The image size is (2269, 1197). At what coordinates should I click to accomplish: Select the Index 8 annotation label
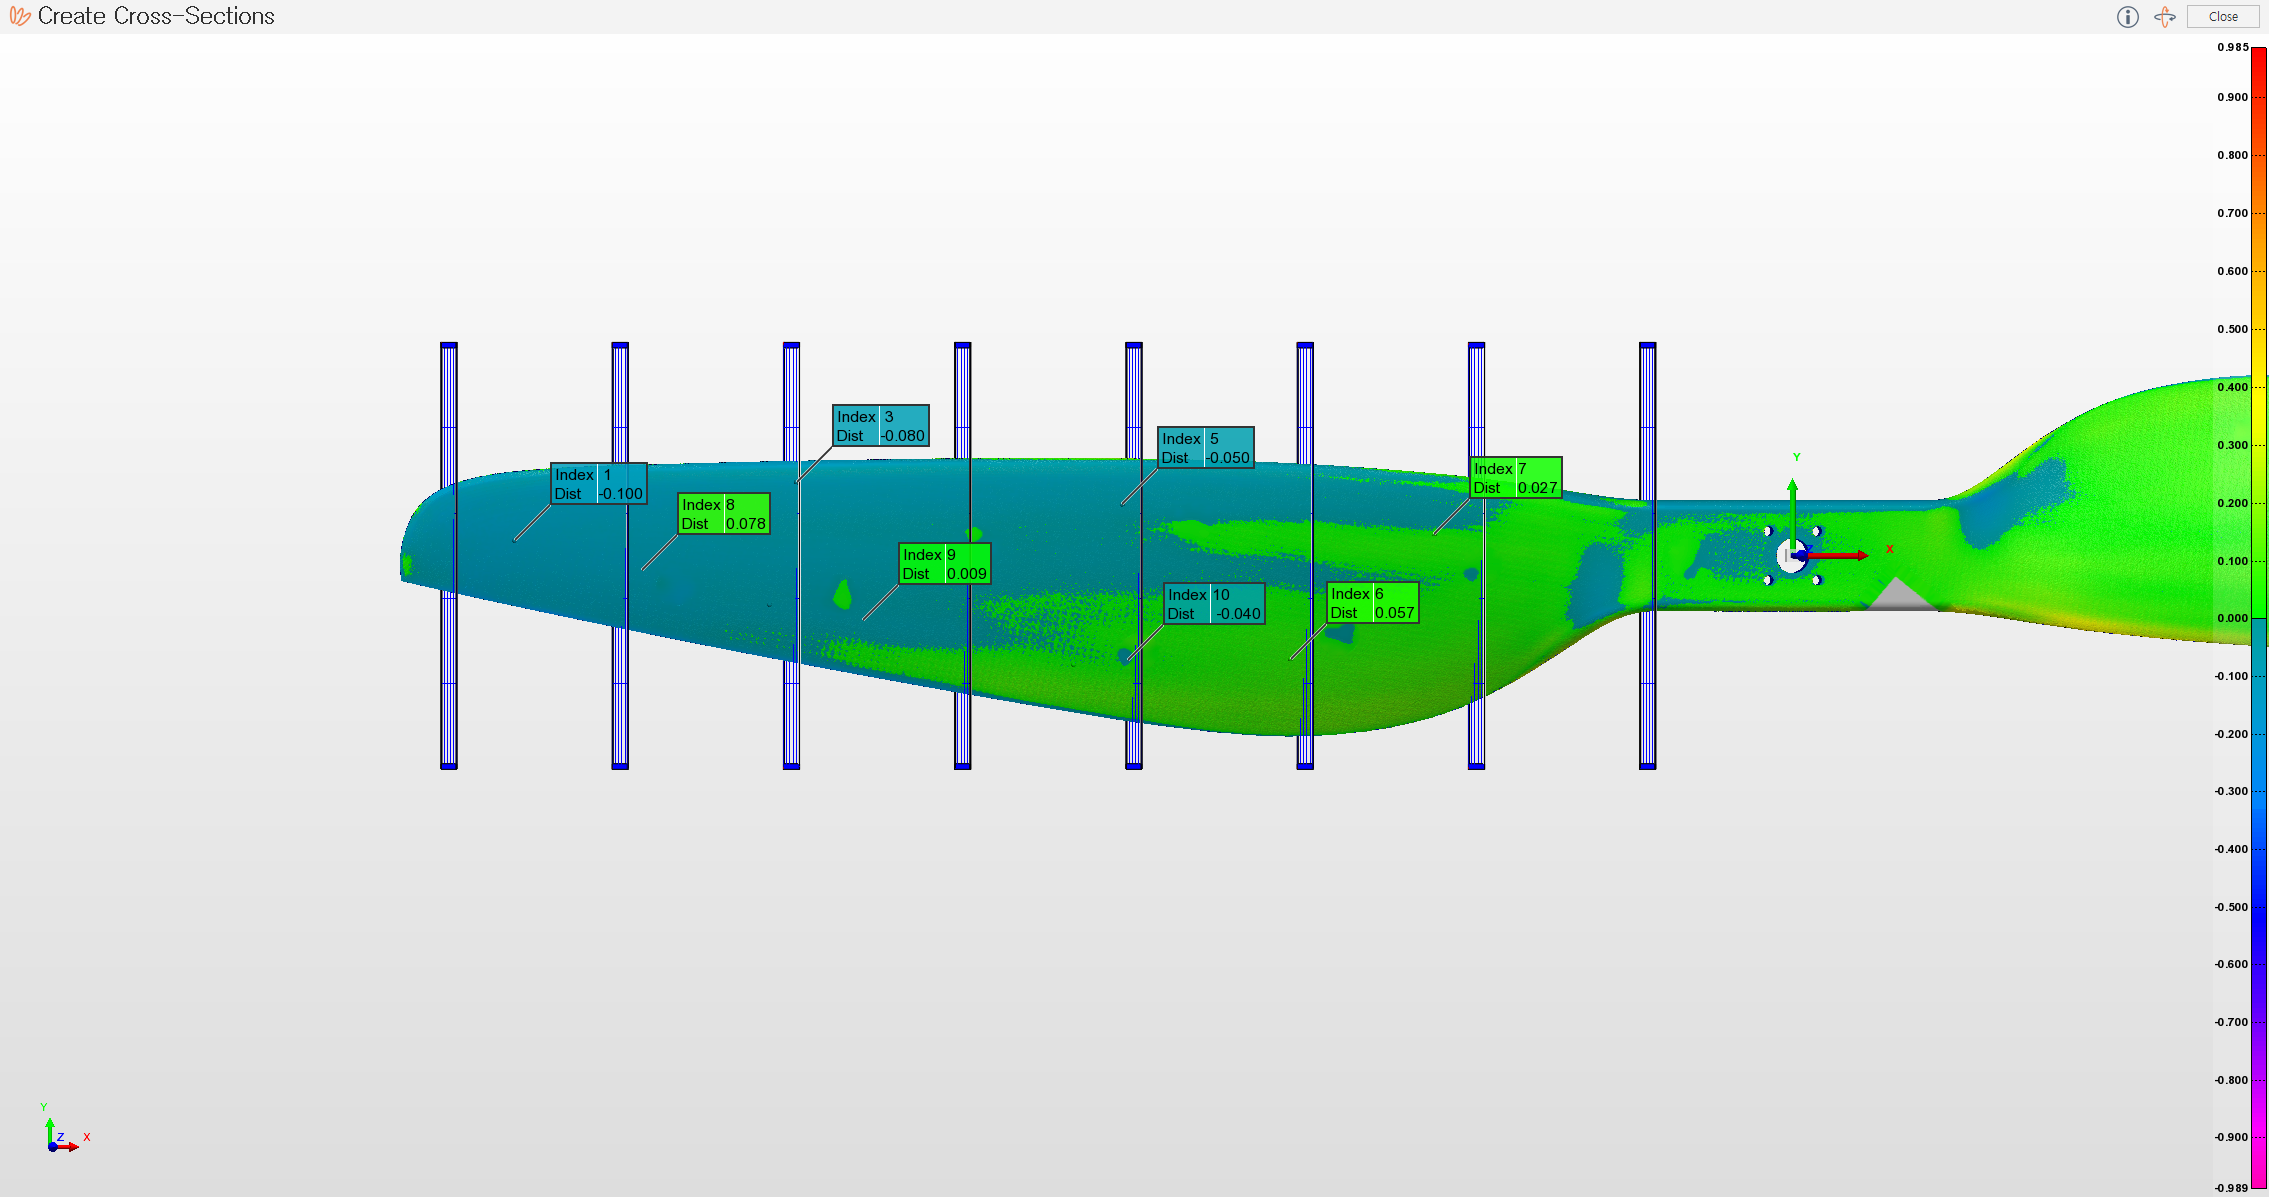tap(724, 514)
